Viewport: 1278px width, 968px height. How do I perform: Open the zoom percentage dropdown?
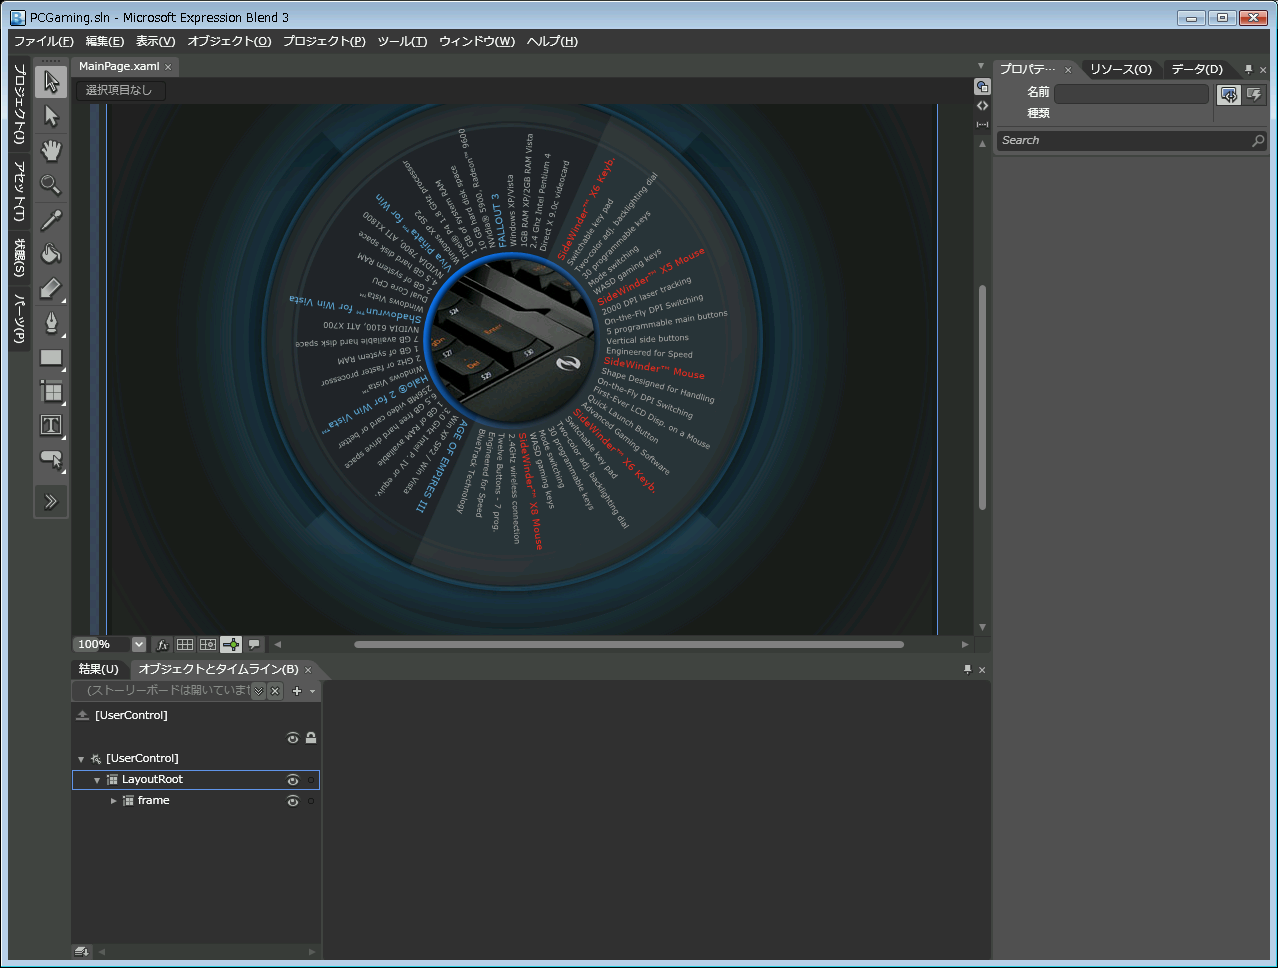pyautogui.click(x=138, y=645)
